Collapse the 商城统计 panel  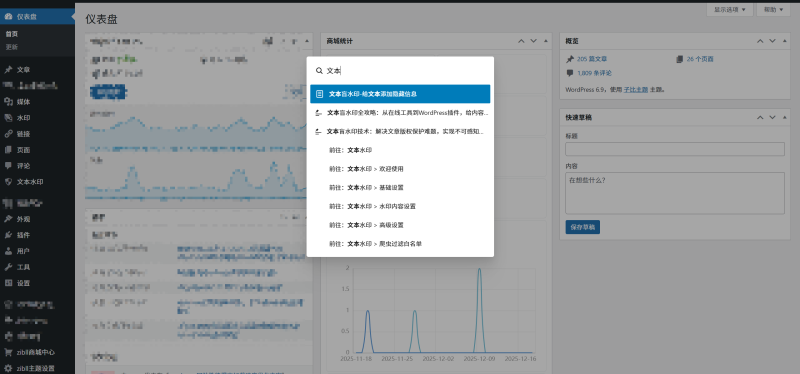tap(546, 41)
